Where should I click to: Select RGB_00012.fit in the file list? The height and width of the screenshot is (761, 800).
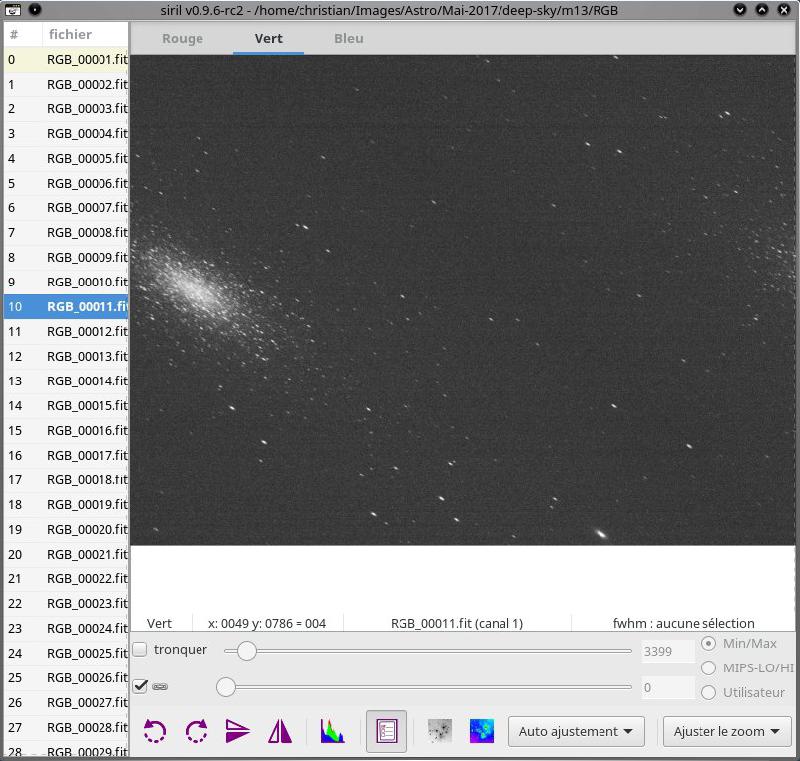click(66, 332)
